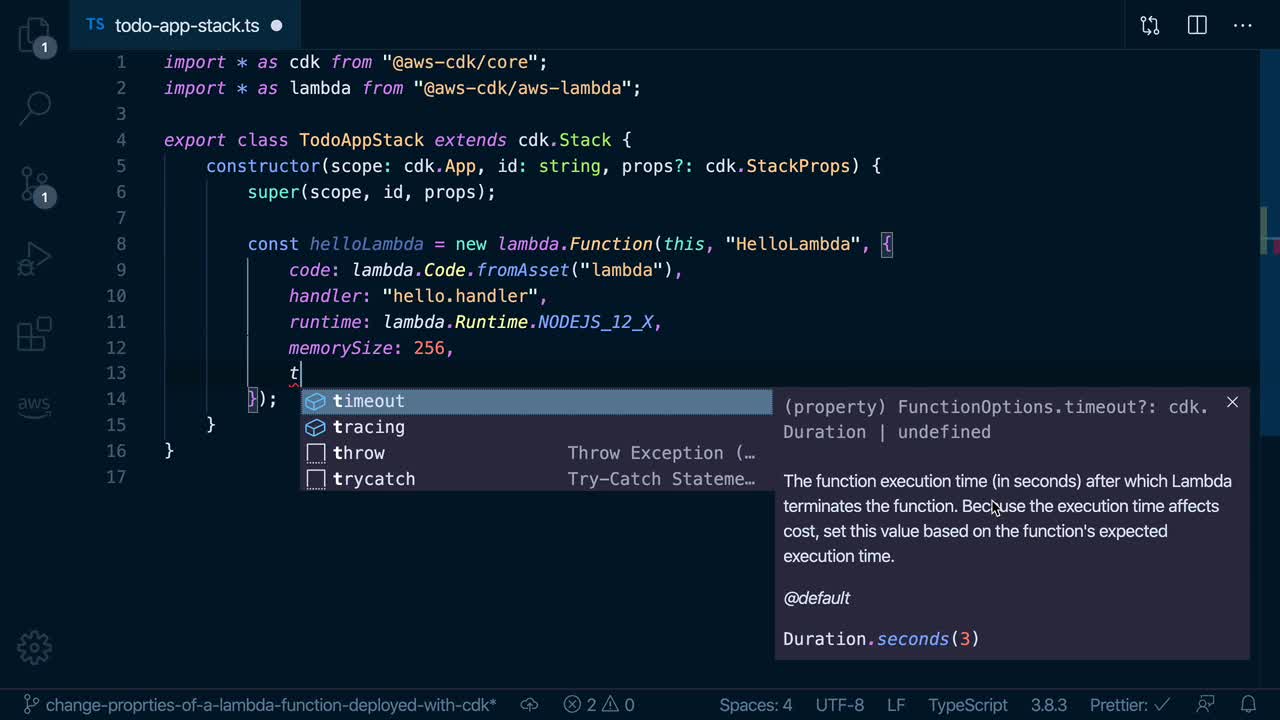Click the Manage settings gear icon
Image resolution: width=1280 pixels, height=720 pixels.
click(34, 647)
